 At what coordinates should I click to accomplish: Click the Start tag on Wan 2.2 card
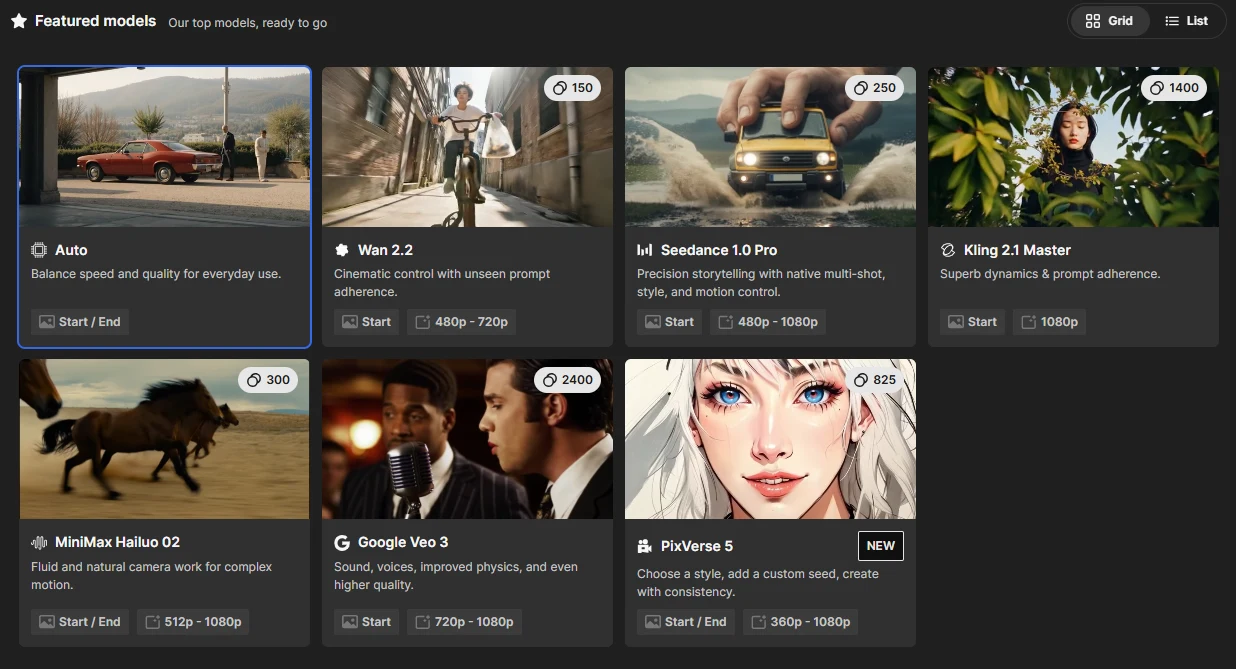(366, 322)
